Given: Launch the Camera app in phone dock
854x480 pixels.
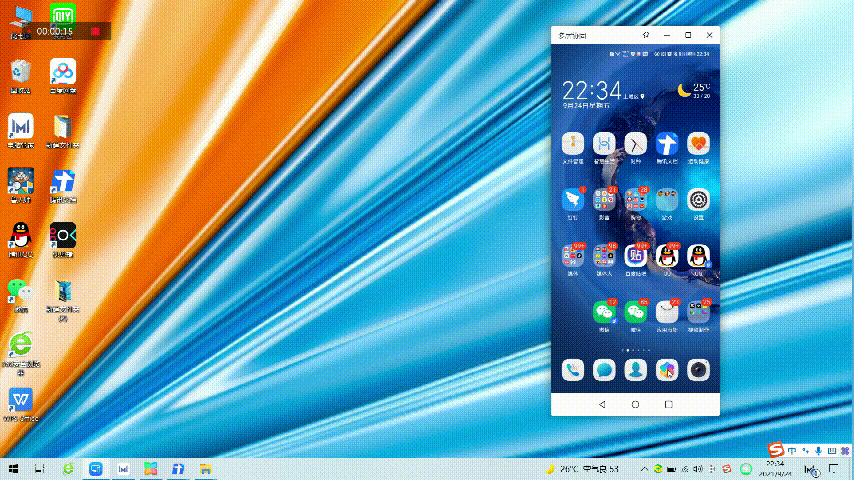Looking at the screenshot, I should [x=697, y=370].
